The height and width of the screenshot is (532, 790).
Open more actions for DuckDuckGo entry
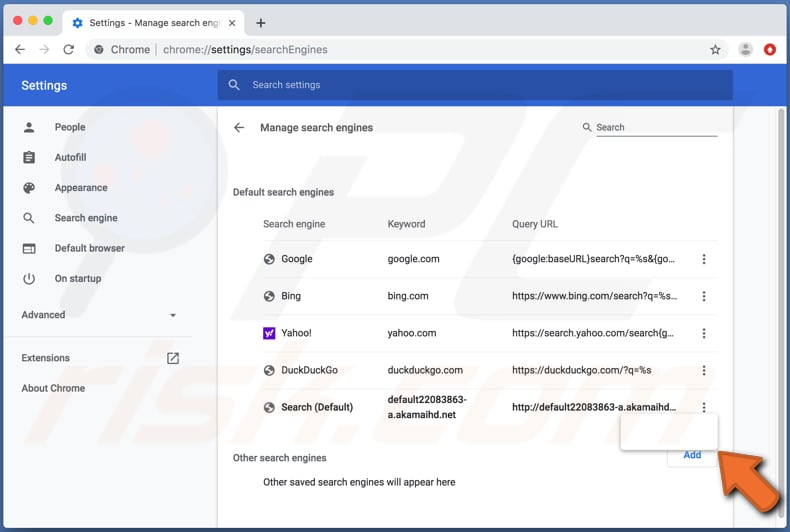point(704,370)
